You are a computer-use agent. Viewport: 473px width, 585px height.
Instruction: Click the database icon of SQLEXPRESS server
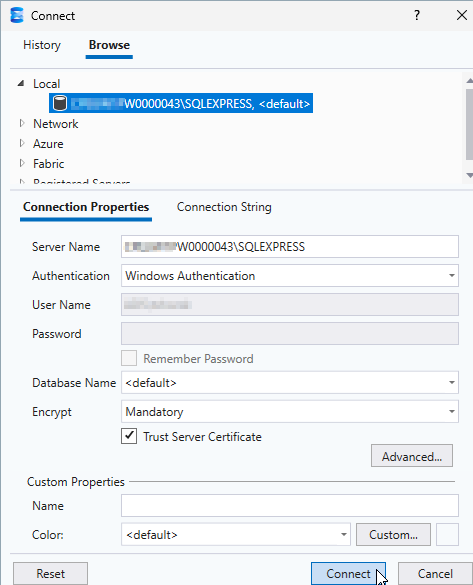coord(60,103)
